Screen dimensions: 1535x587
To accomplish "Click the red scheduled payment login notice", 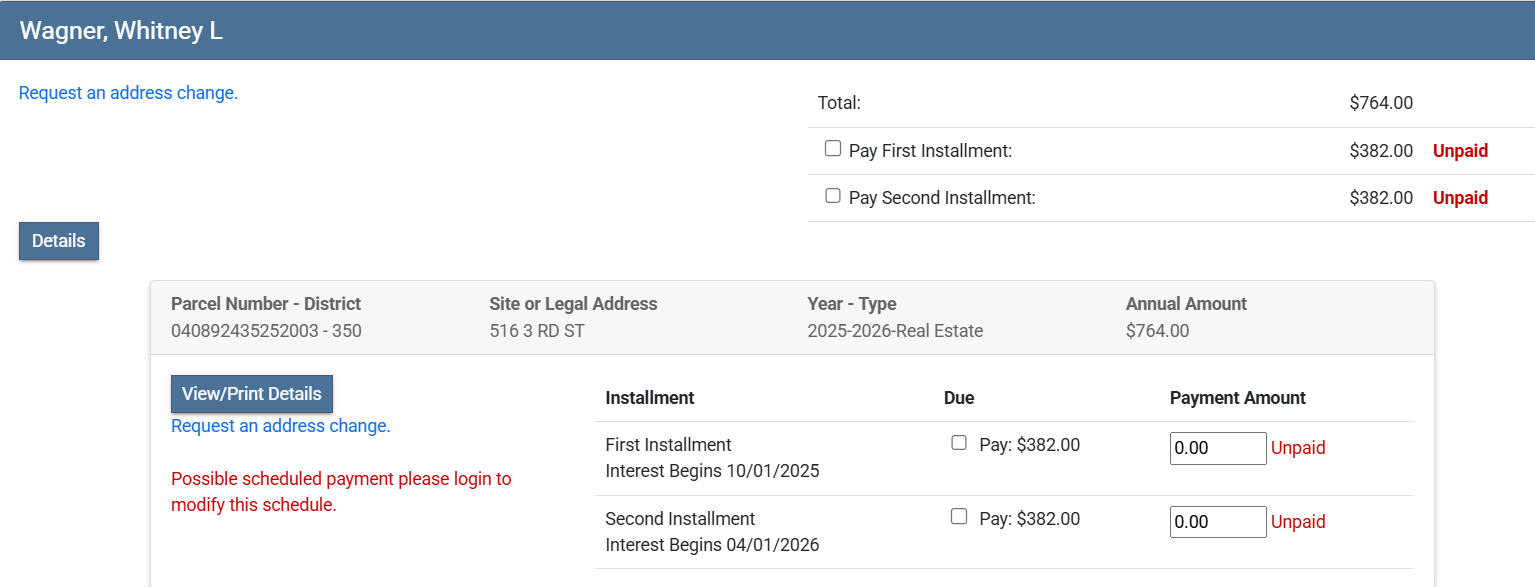I will point(341,492).
